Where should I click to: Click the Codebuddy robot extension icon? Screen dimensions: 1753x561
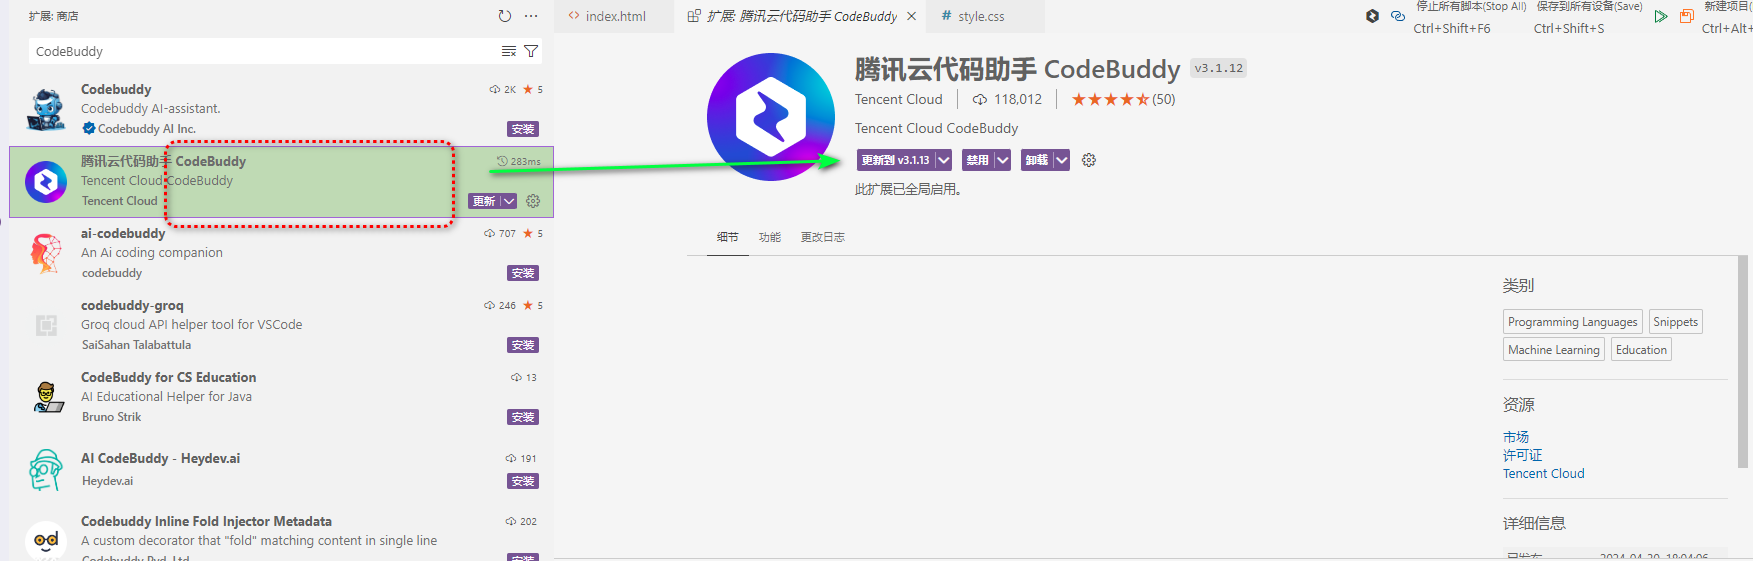click(46, 109)
